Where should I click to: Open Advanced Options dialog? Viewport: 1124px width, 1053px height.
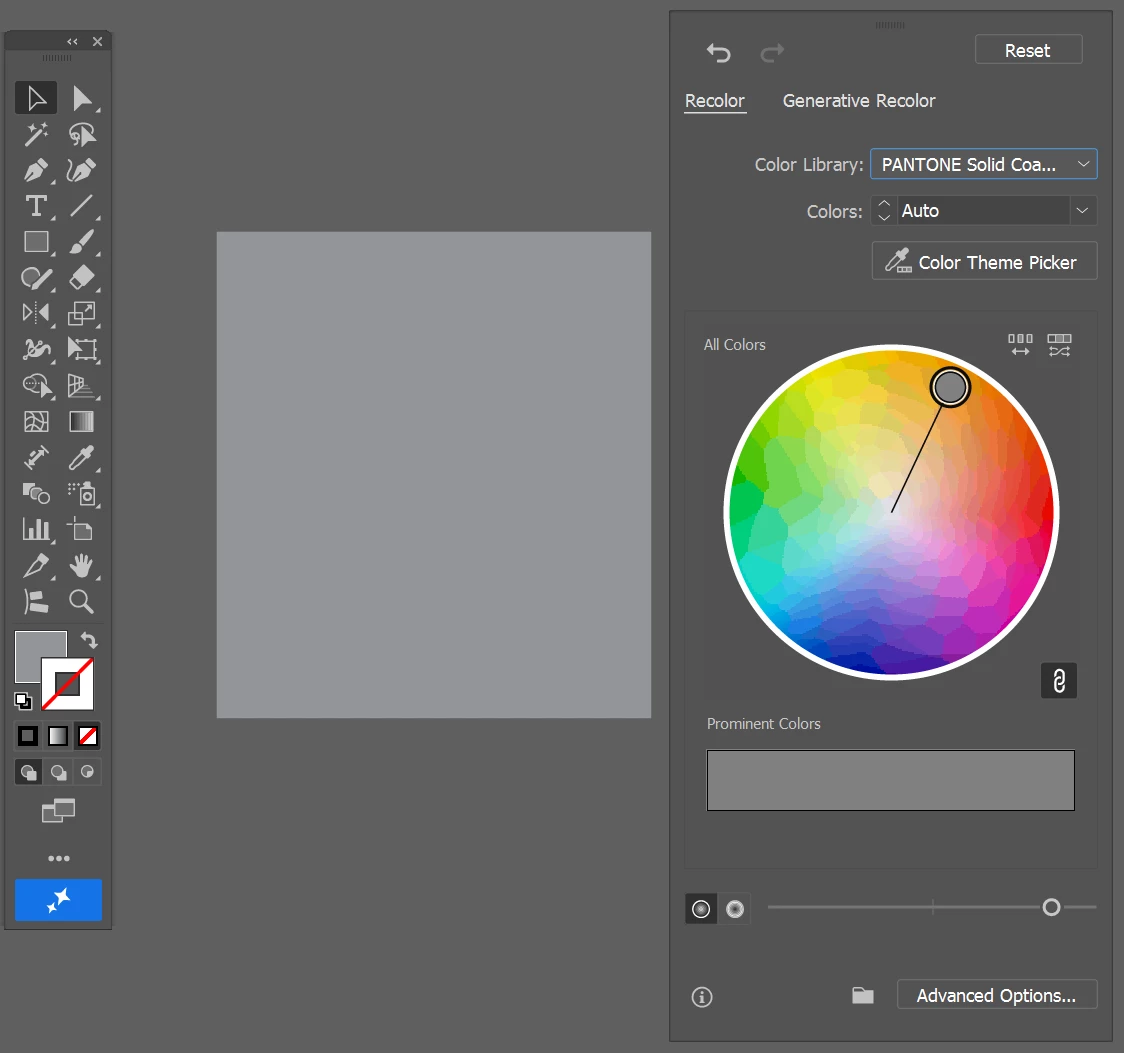(996, 995)
